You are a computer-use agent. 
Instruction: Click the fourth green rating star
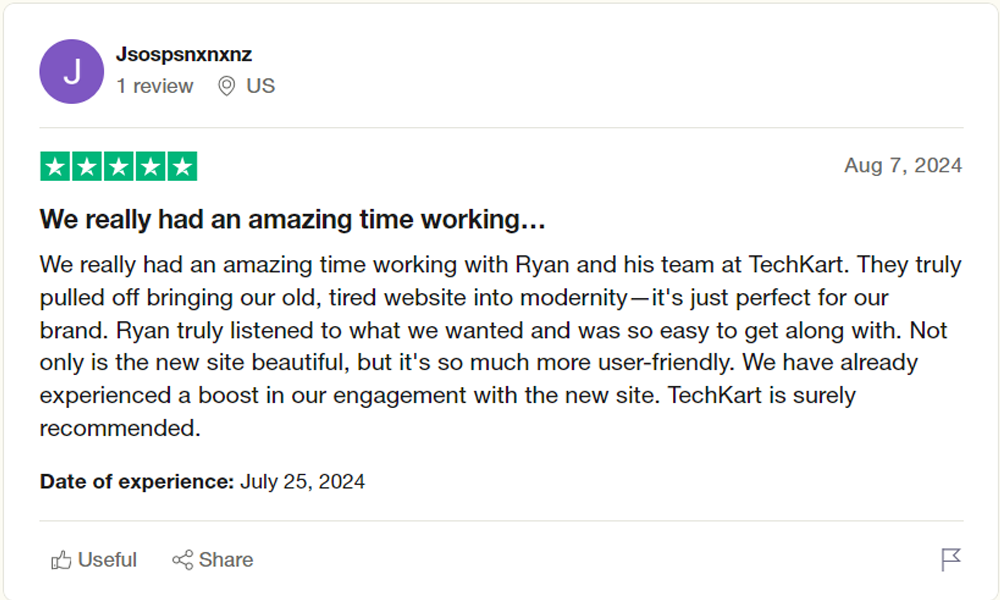click(x=150, y=167)
